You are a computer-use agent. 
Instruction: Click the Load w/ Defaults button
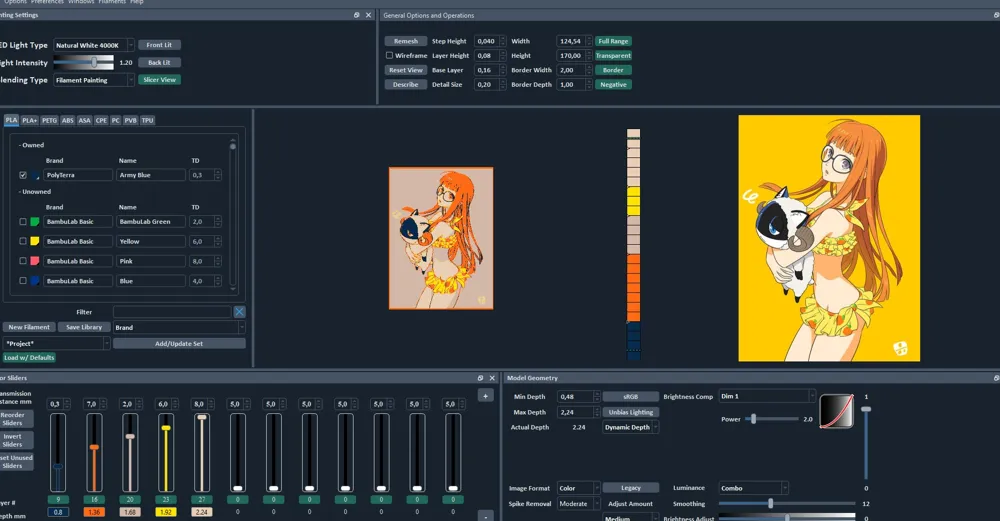tap(29, 358)
